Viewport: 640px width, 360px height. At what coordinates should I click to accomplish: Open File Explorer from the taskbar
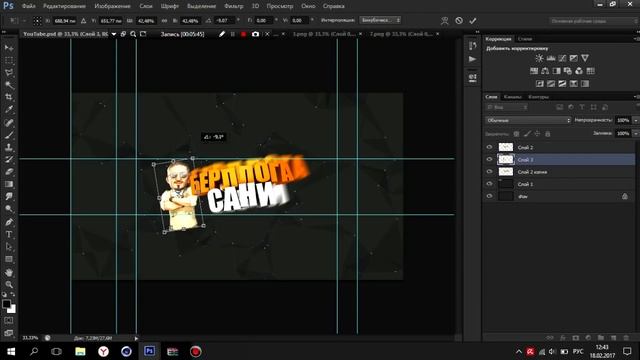(80, 351)
